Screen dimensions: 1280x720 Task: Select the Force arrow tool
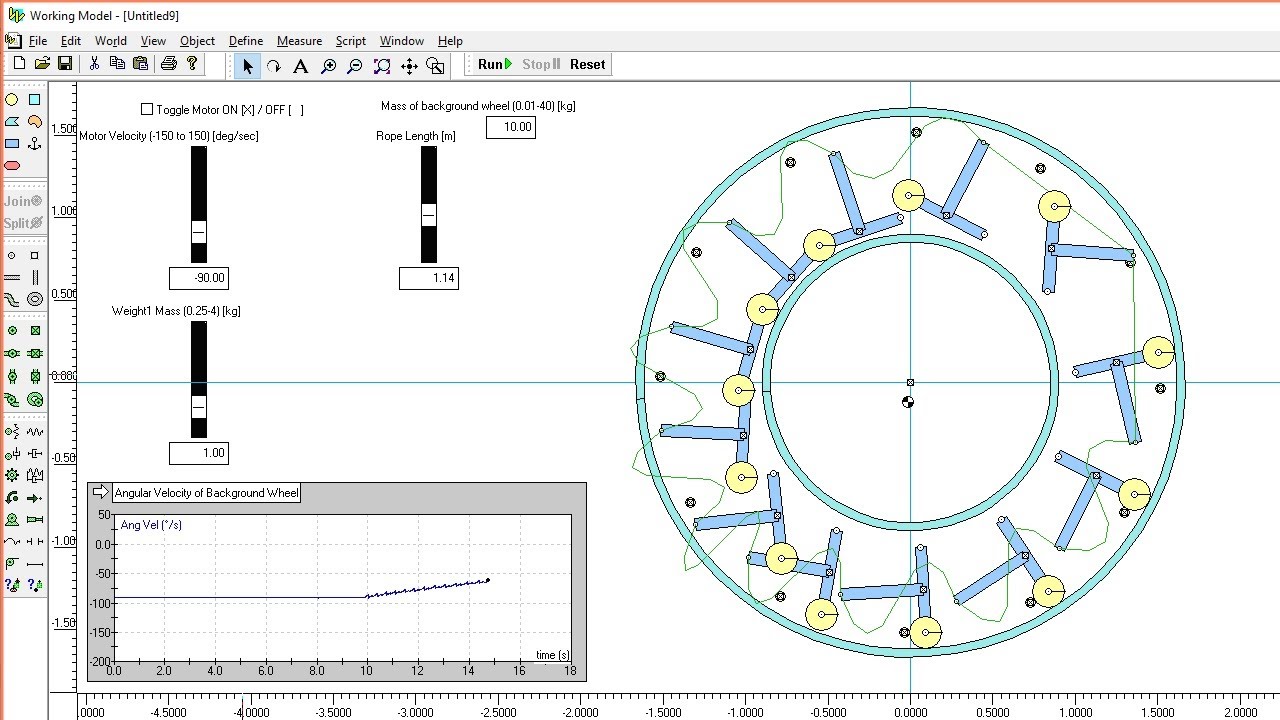[35, 497]
